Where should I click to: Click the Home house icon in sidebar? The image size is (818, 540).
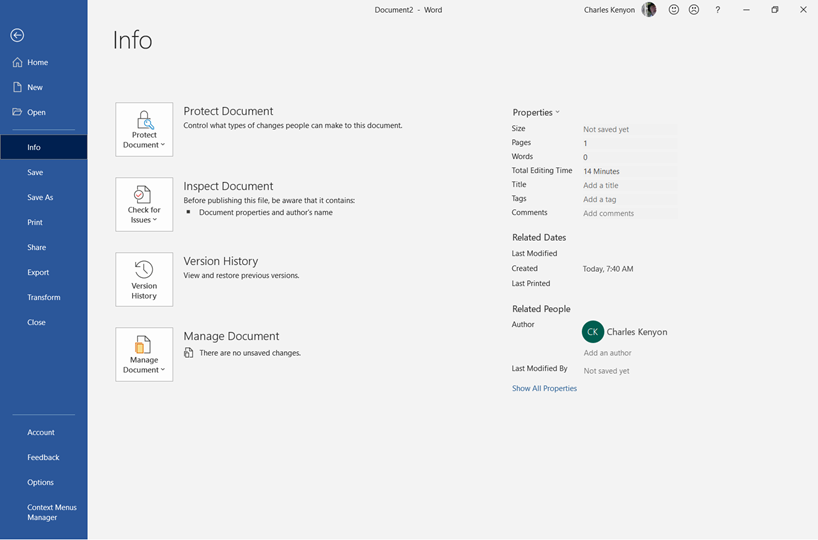tap(17, 62)
